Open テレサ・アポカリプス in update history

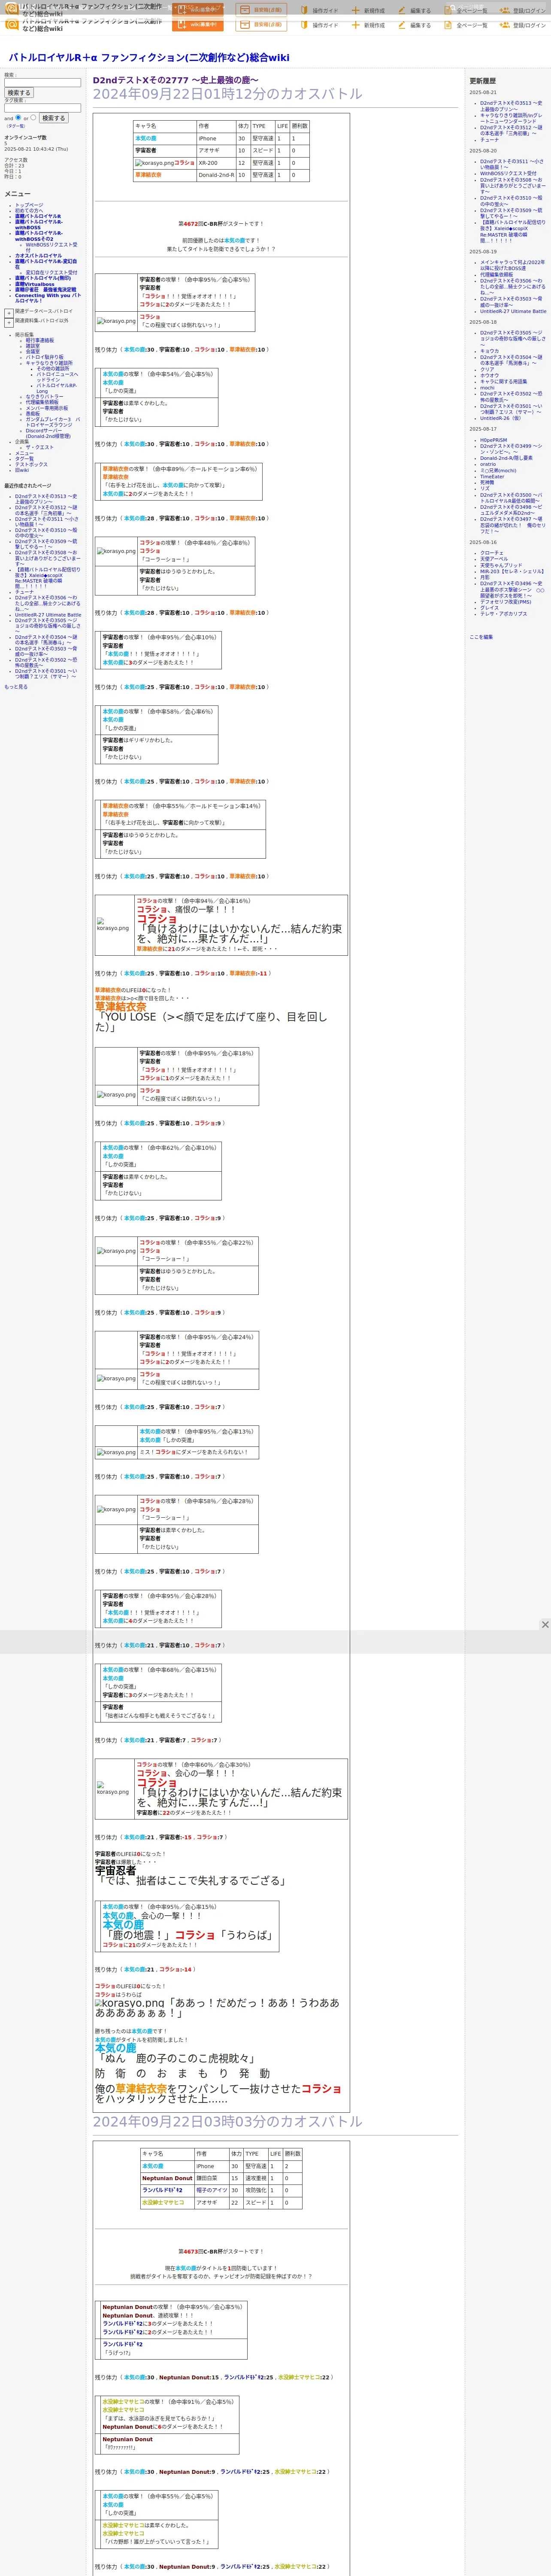(503, 614)
